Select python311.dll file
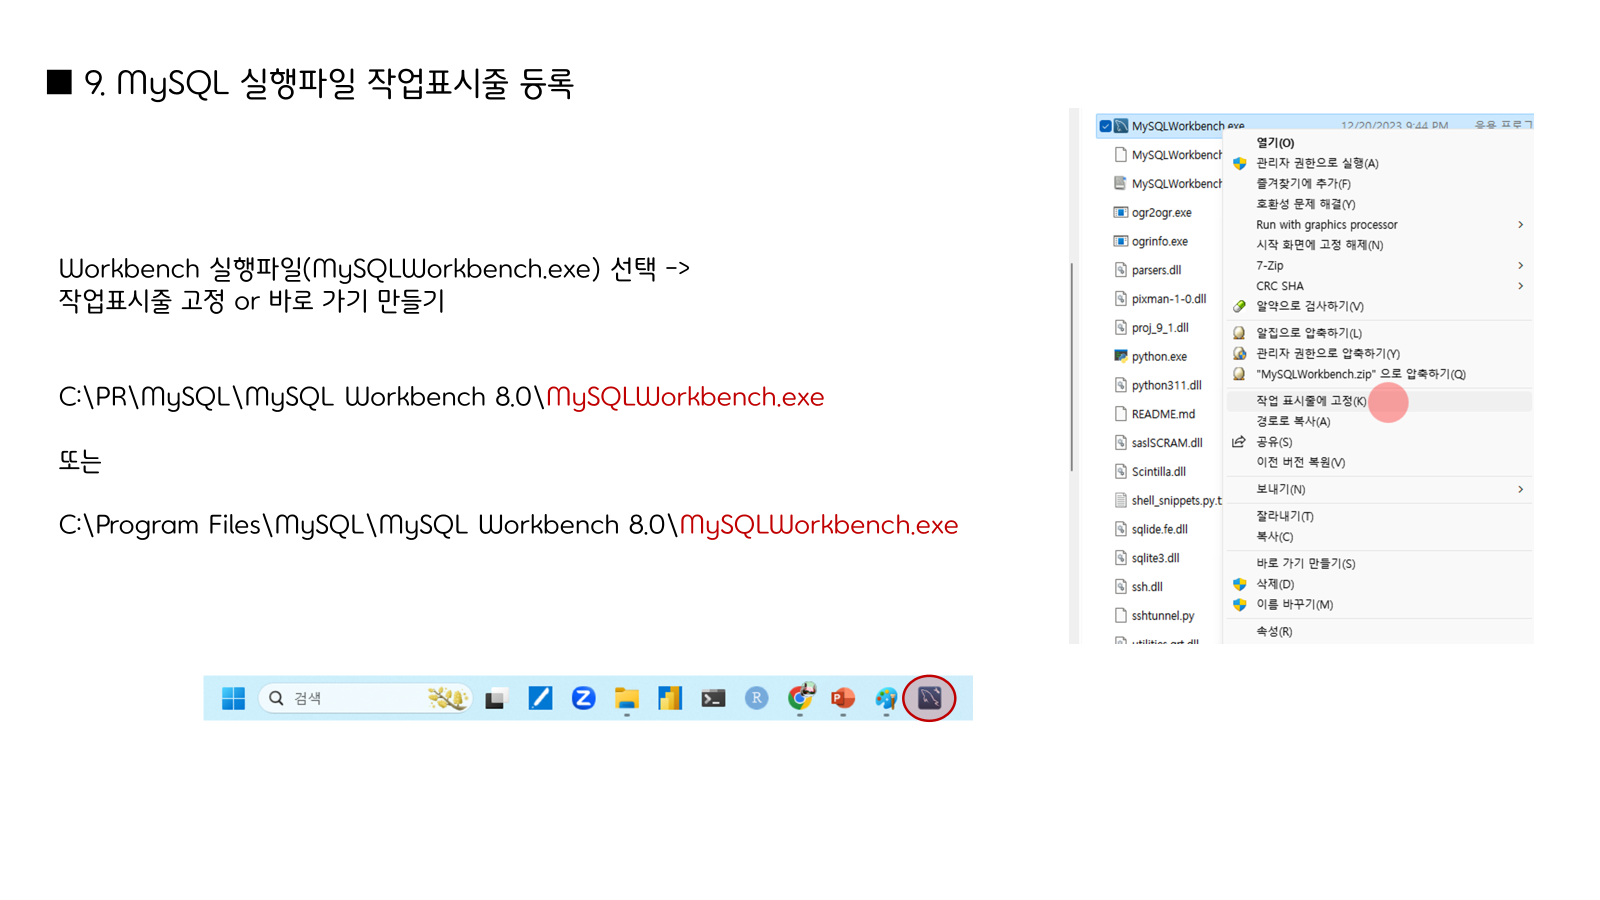1600x900 pixels. pyautogui.click(x=1167, y=385)
